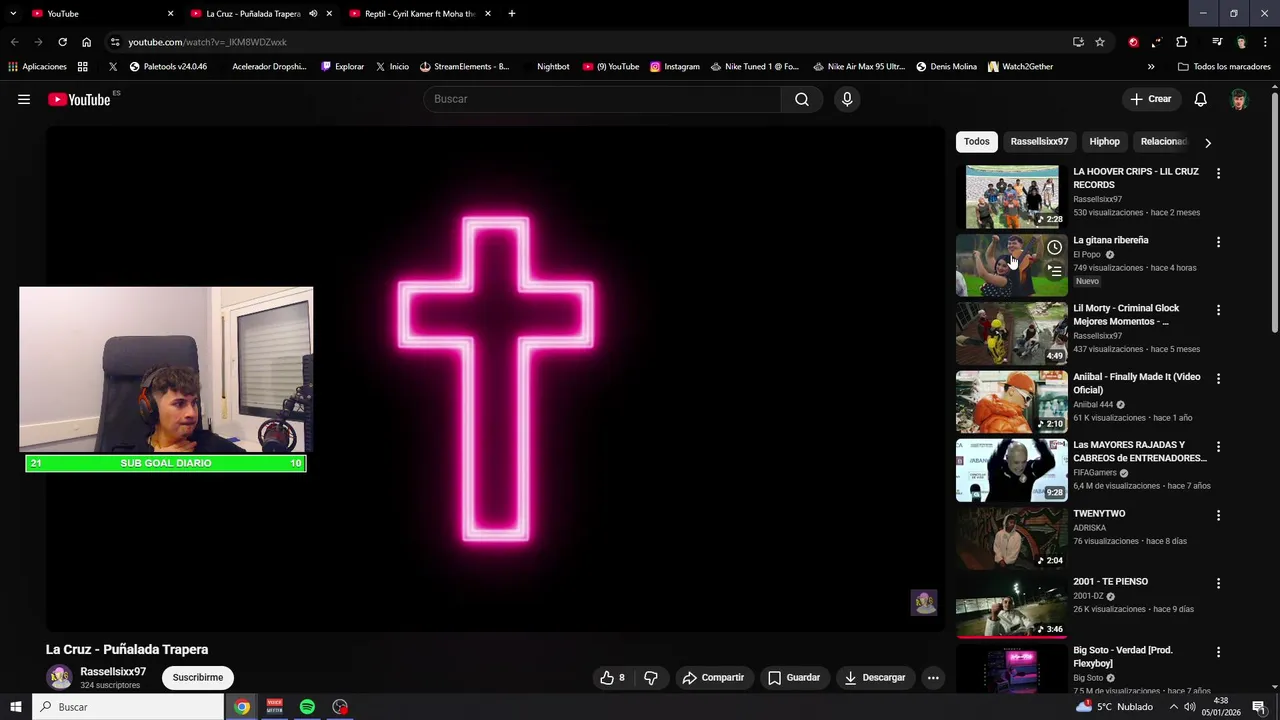Open options for 2001 - TE PIENSO
Image resolution: width=1280 pixels, height=720 pixels.
coord(1218,583)
